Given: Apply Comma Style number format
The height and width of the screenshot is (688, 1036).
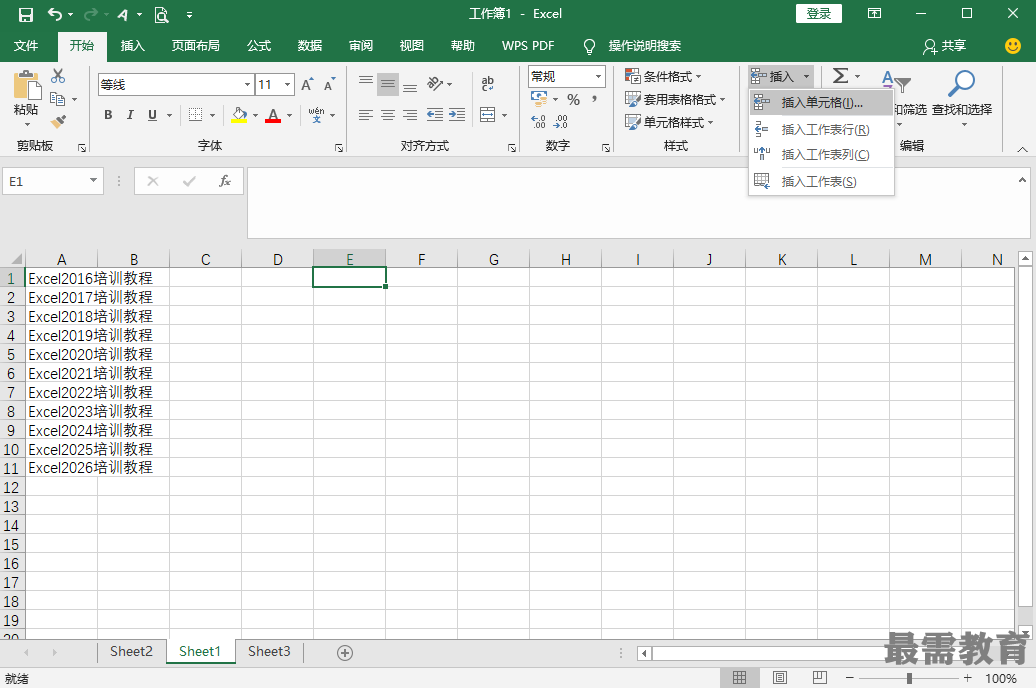Looking at the screenshot, I should (x=595, y=100).
